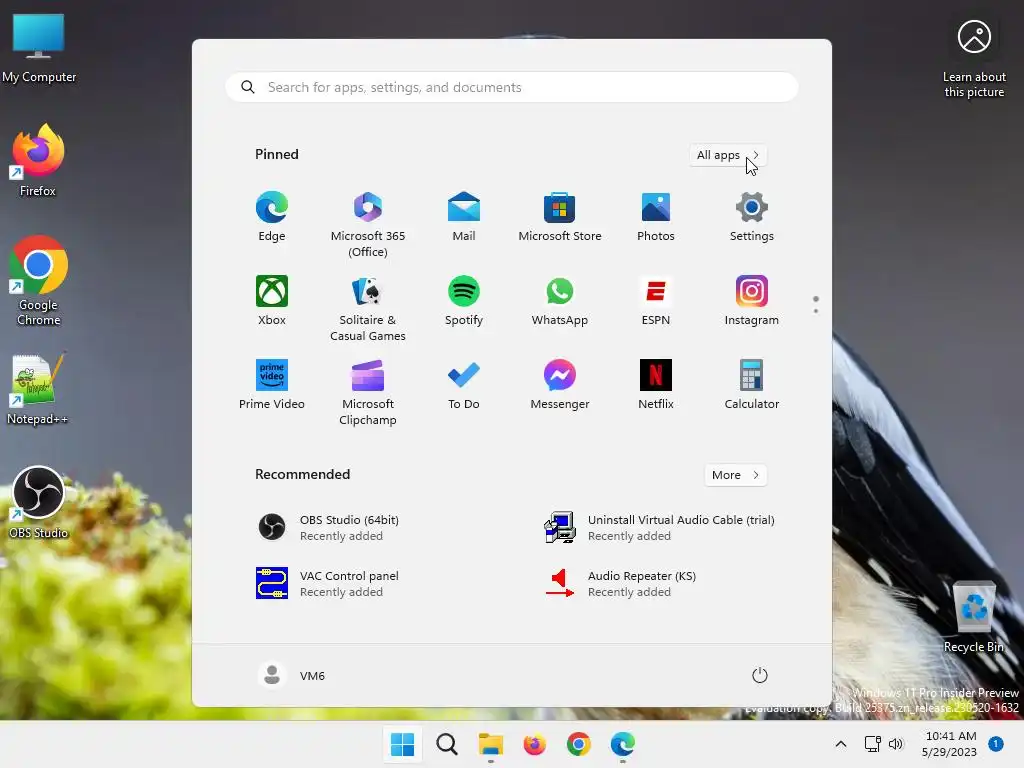Launch Spotify from the Start menu
Screen dimensions: 1024x768
pos(464,301)
